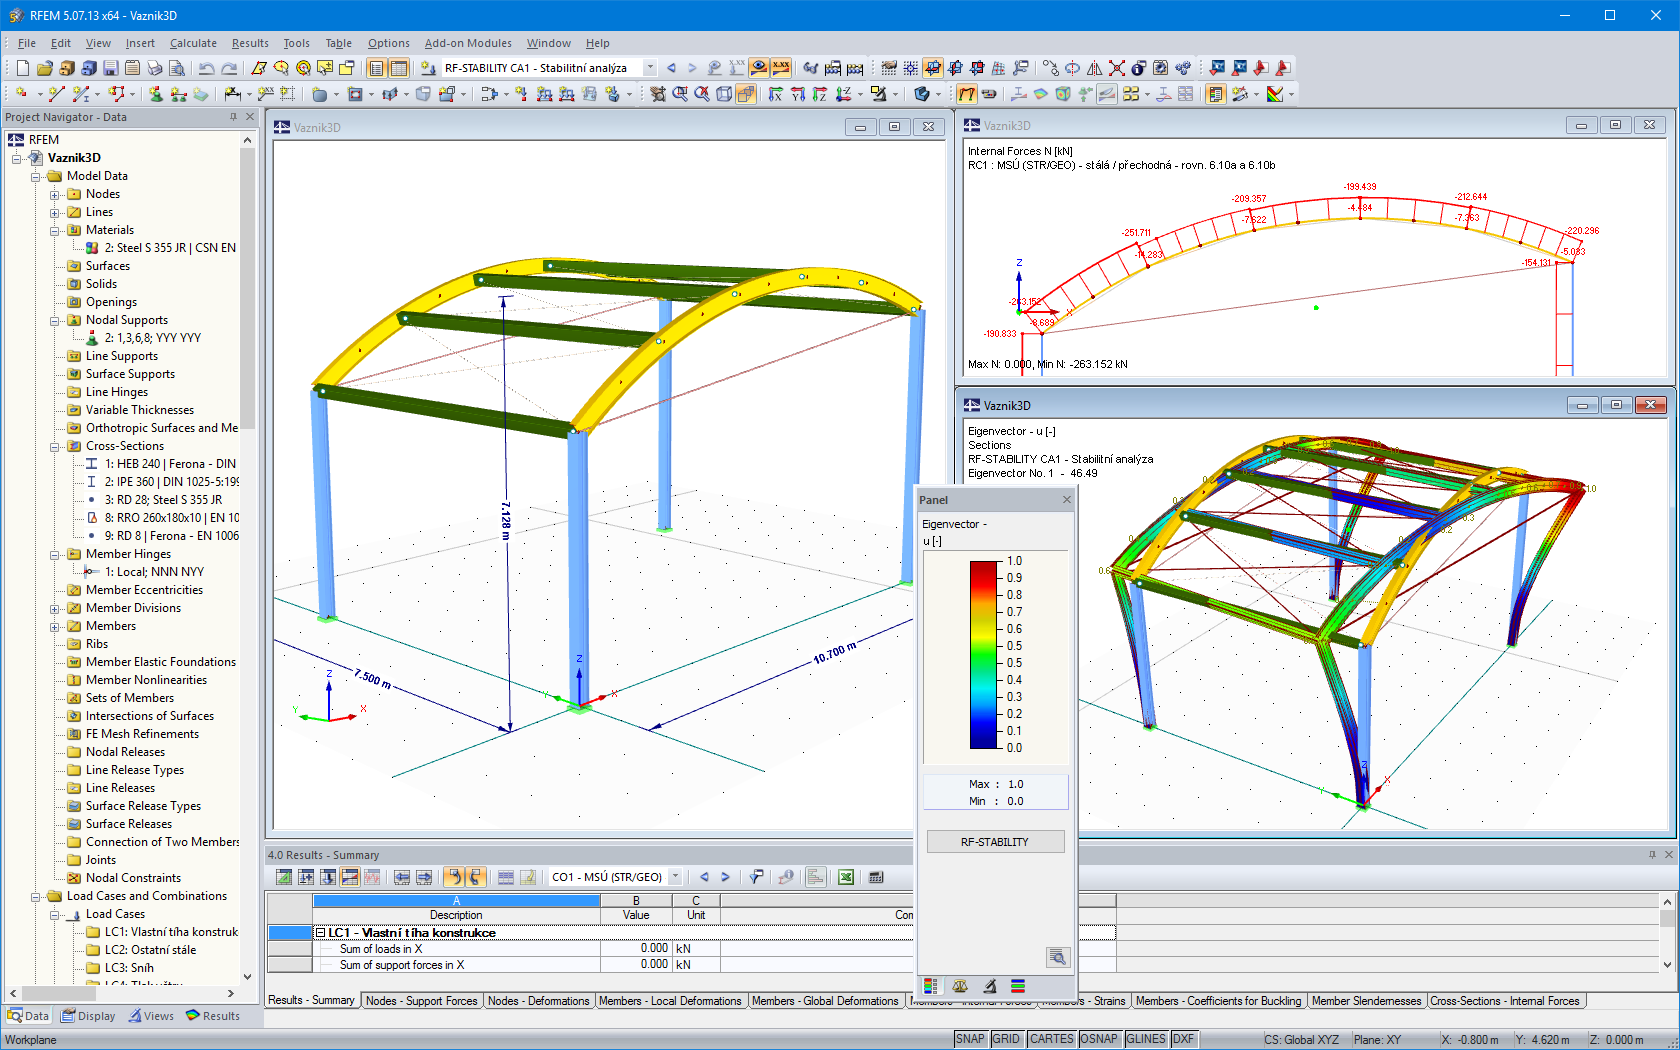The height and width of the screenshot is (1050, 1680).
Task: Undo the last action
Action: [206, 68]
